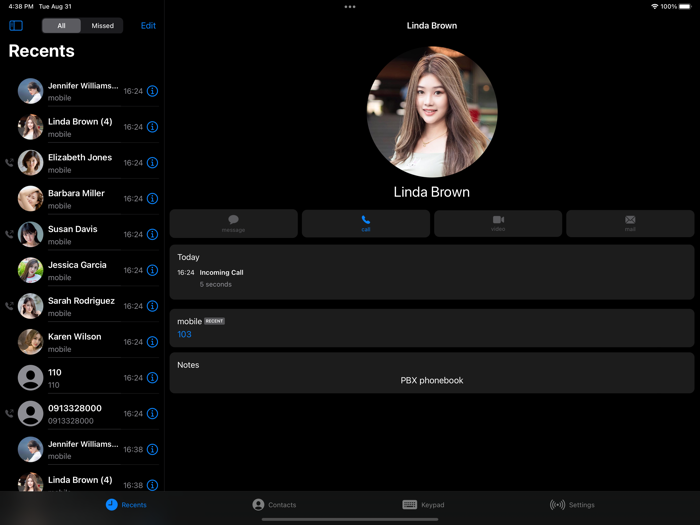Tap the video button for Linda Brown
Screen dimensions: 700x525
(x=498, y=223)
